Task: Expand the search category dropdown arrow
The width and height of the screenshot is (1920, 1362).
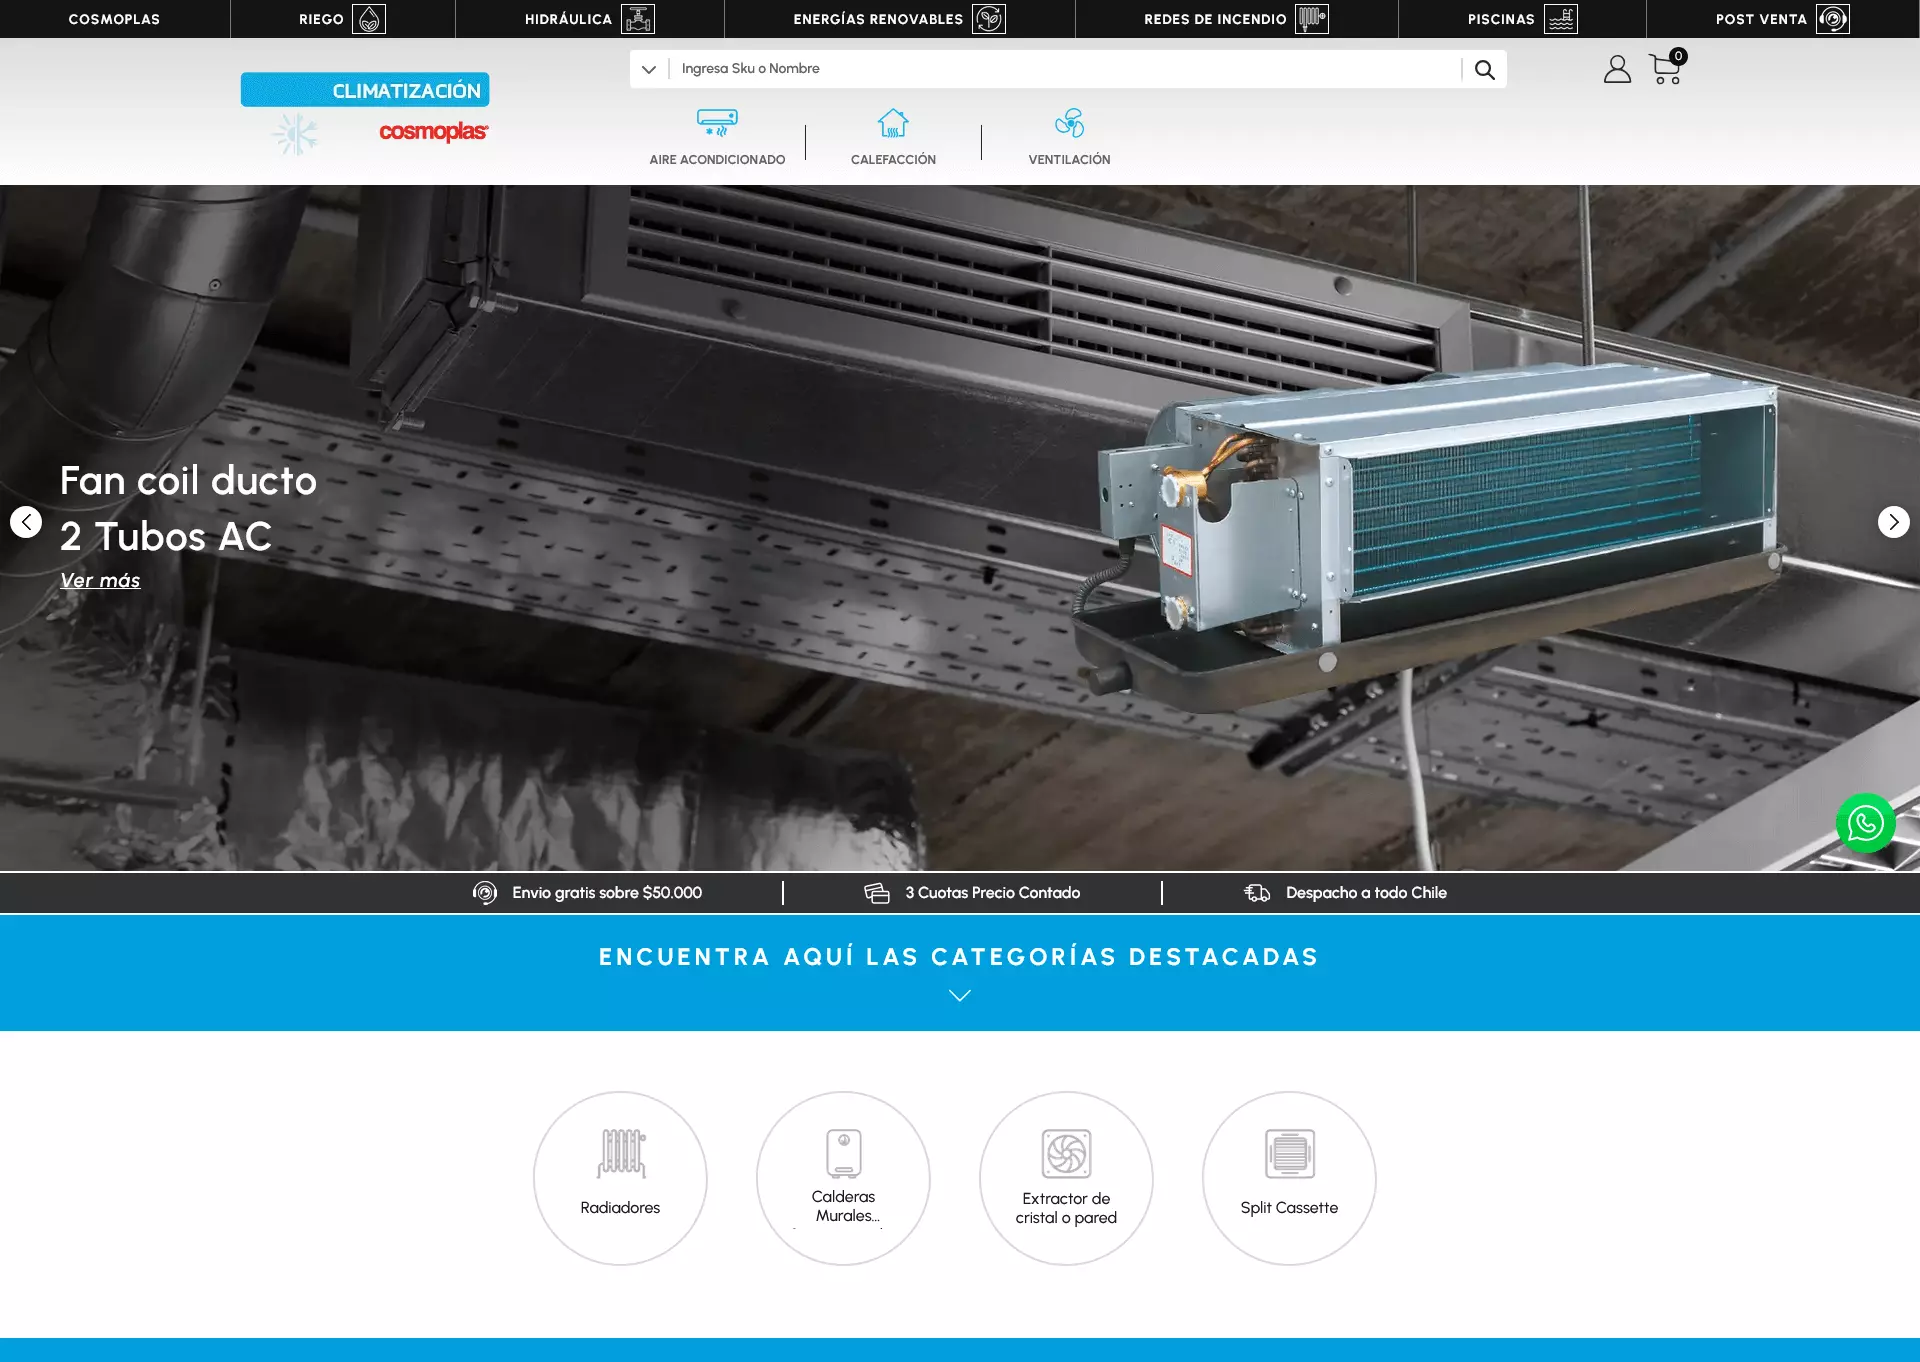Action: pyautogui.click(x=649, y=69)
